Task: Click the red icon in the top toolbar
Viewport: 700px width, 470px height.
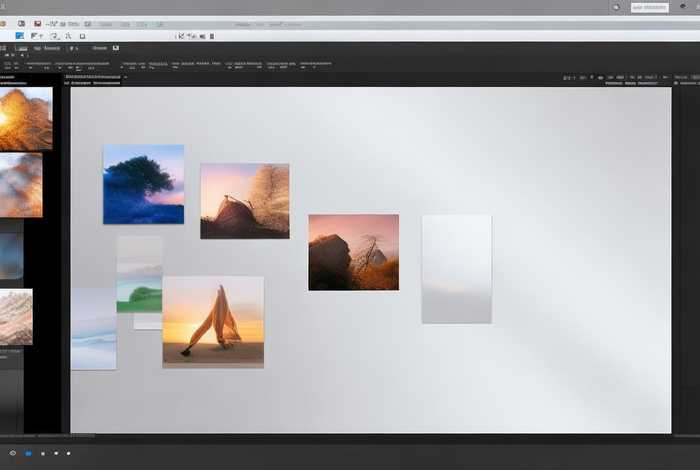Action: coord(38,23)
